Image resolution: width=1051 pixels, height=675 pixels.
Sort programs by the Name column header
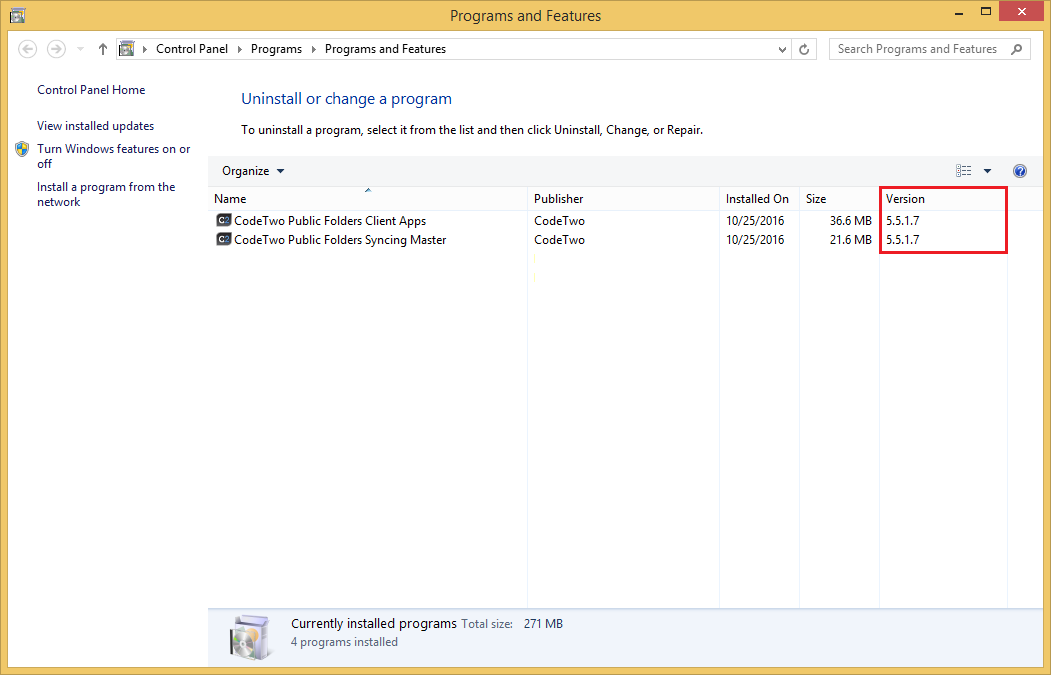click(229, 198)
